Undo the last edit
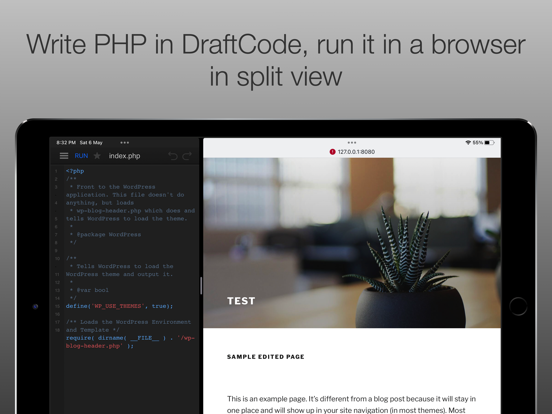Screen dimensions: 552x414 pyautogui.click(x=173, y=156)
